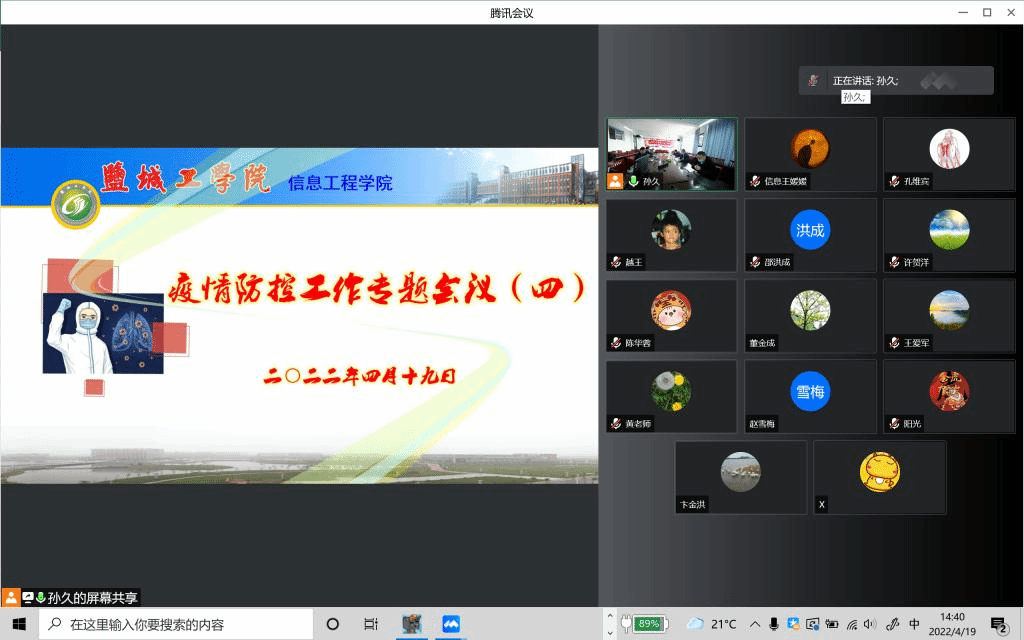Click the pinned game app icon in taskbar
Screen dimensions: 1024x640
pos(411,624)
